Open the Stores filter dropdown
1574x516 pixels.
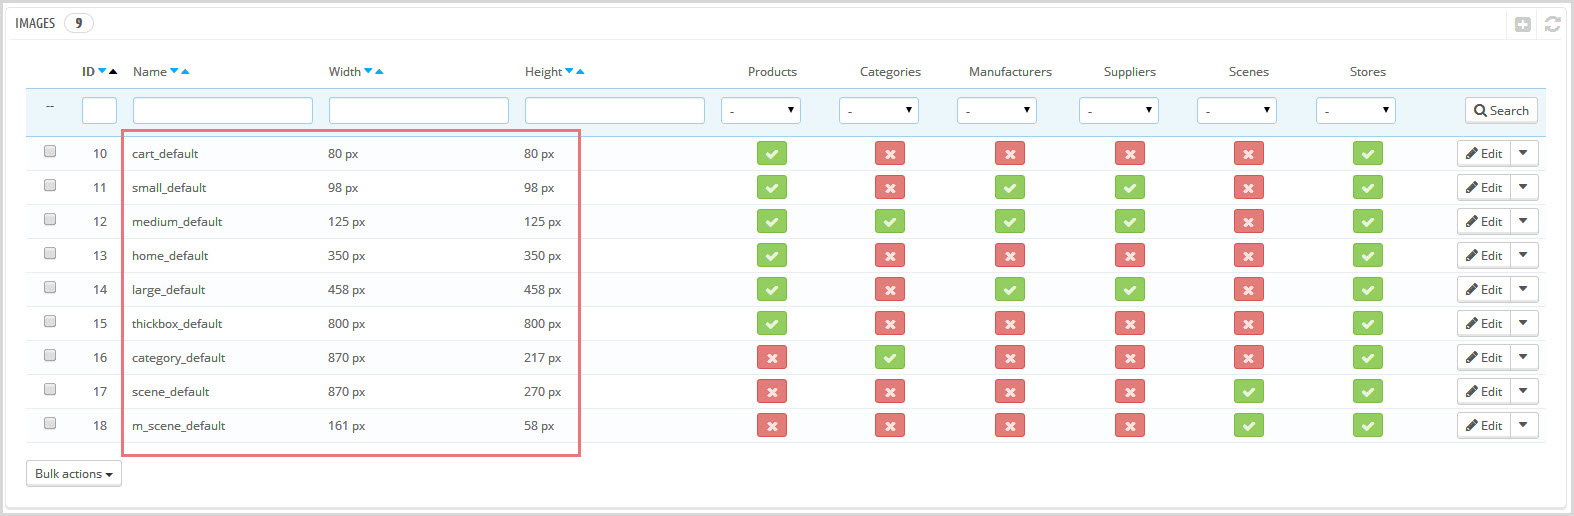pyautogui.click(x=1356, y=110)
